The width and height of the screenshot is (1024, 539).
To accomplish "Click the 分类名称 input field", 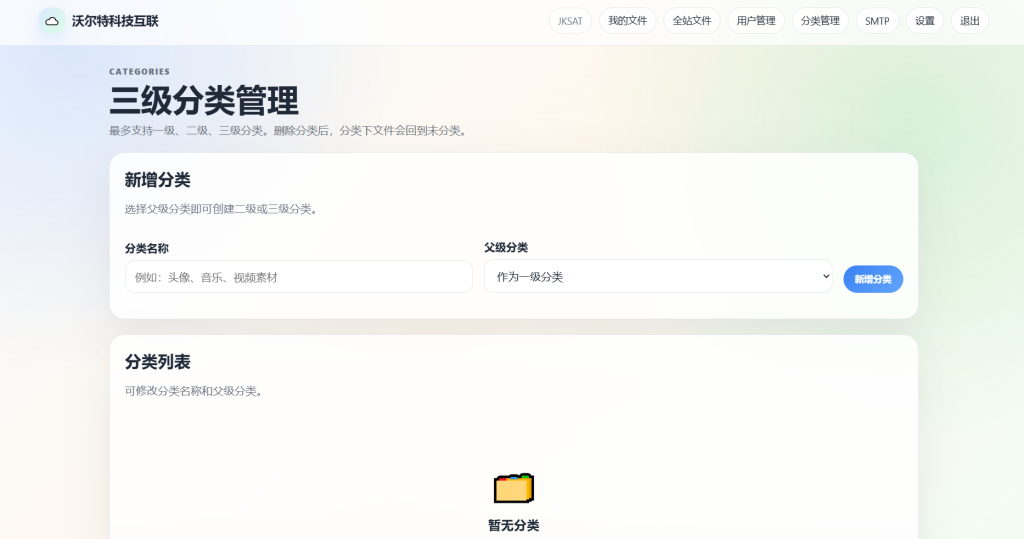I will pyautogui.click(x=298, y=277).
